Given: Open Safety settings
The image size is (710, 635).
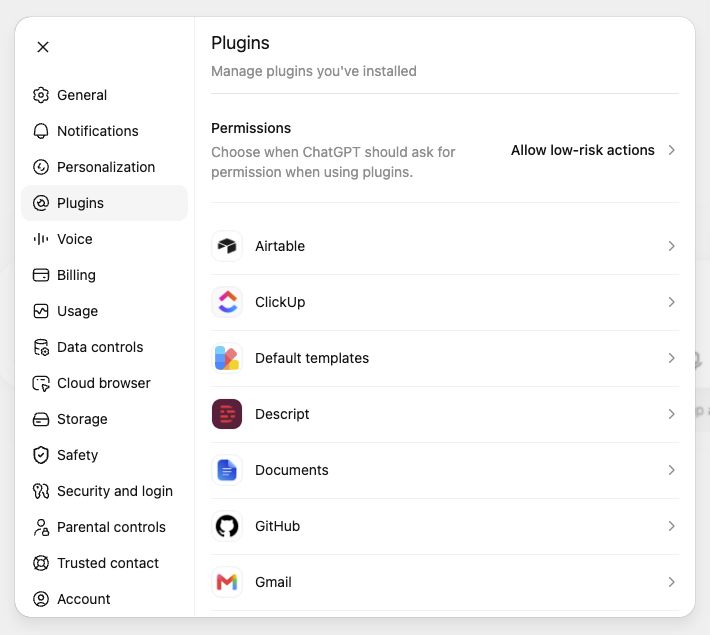Looking at the screenshot, I should (x=104, y=455).
